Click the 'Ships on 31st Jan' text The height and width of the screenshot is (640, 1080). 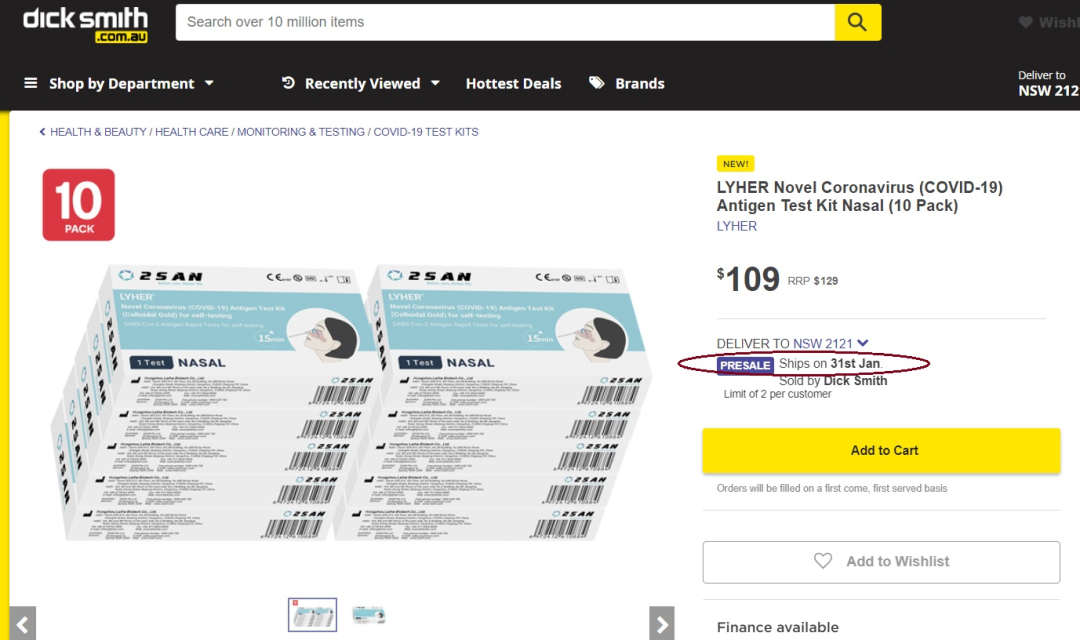pos(831,364)
